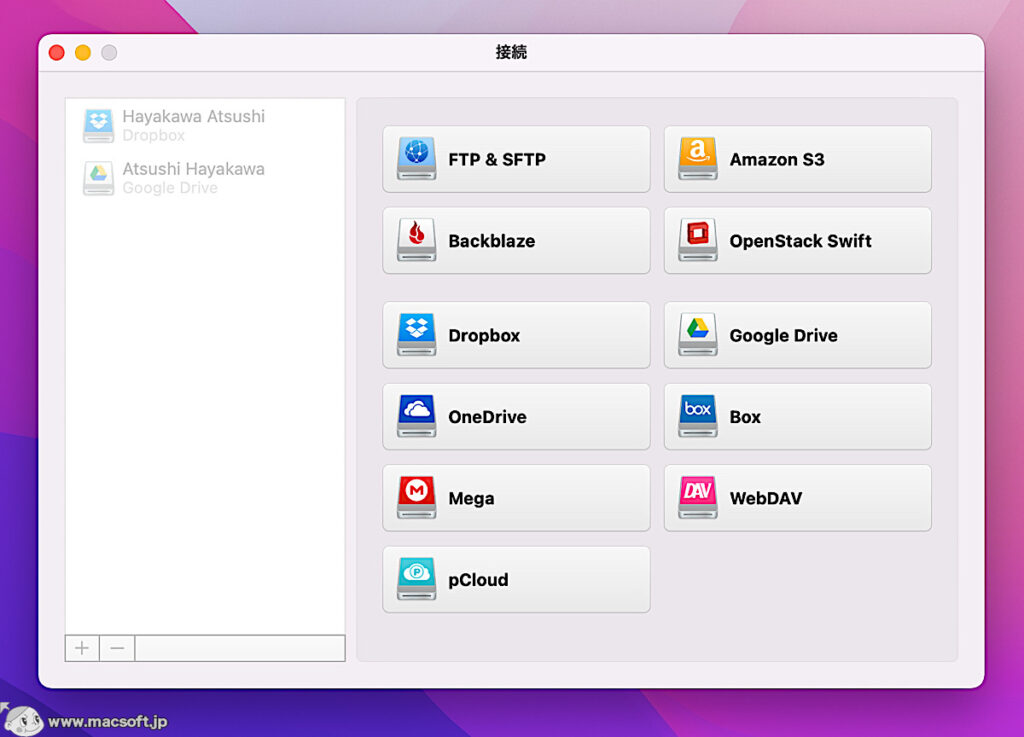Choose the Mega connection label

click(471, 499)
